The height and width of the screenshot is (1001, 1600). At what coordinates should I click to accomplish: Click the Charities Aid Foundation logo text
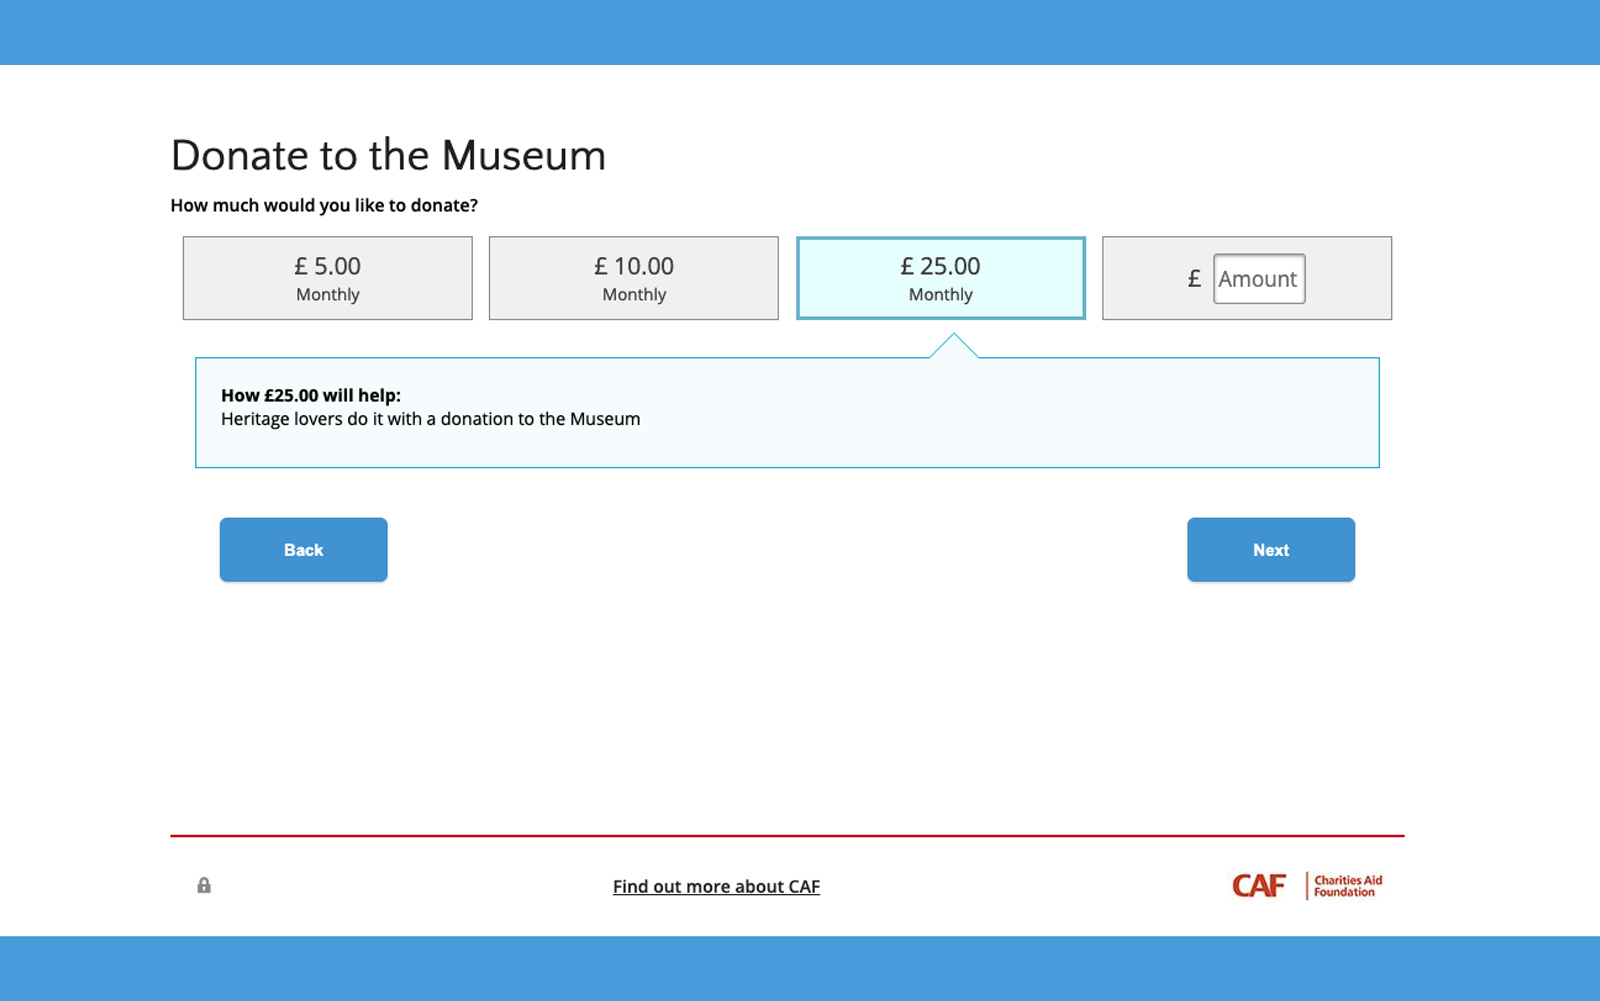coord(1347,886)
